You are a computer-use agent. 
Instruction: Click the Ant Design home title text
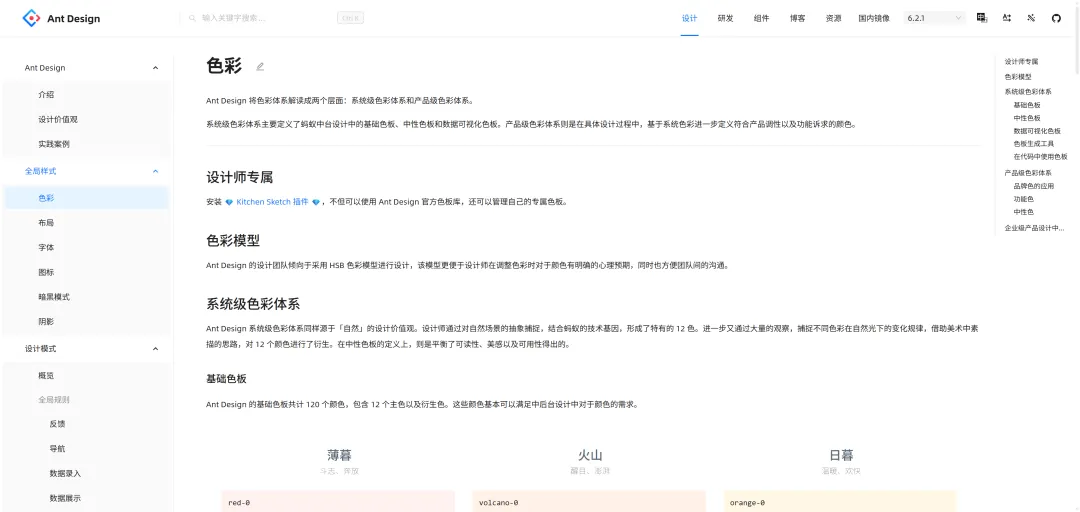tap(74, 19)
